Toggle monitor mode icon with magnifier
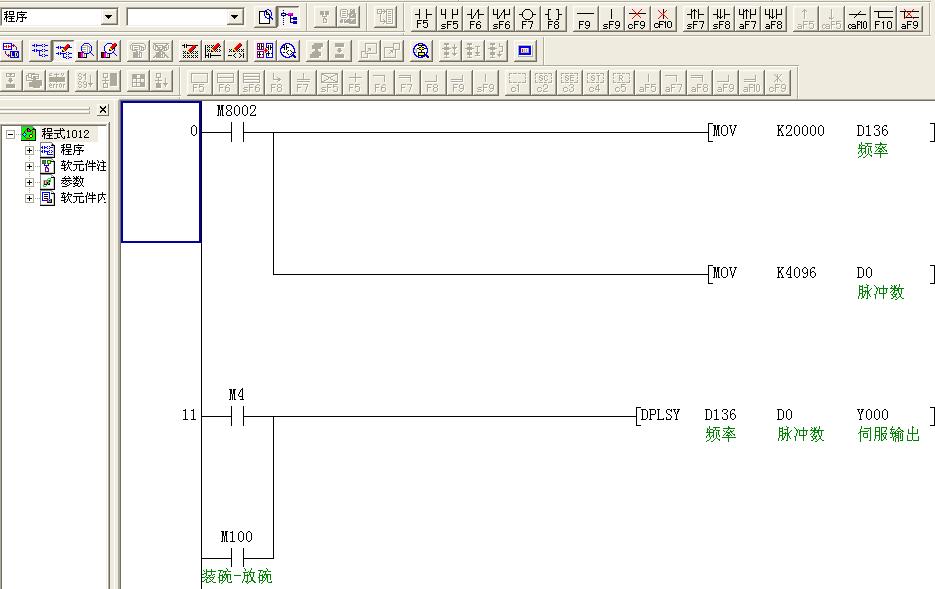Viewport: 935px width, 589px height. click(x=87, y=50)
